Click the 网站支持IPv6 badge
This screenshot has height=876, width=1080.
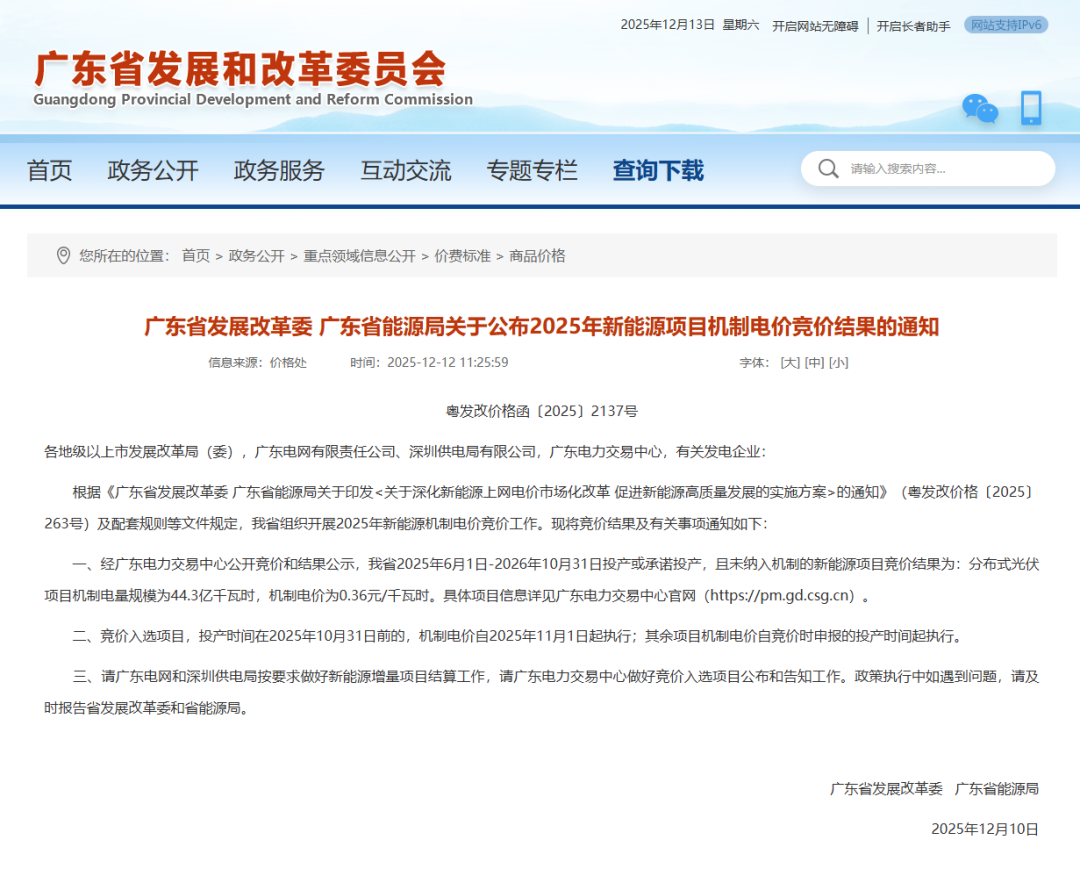(x=1006, y=25)
